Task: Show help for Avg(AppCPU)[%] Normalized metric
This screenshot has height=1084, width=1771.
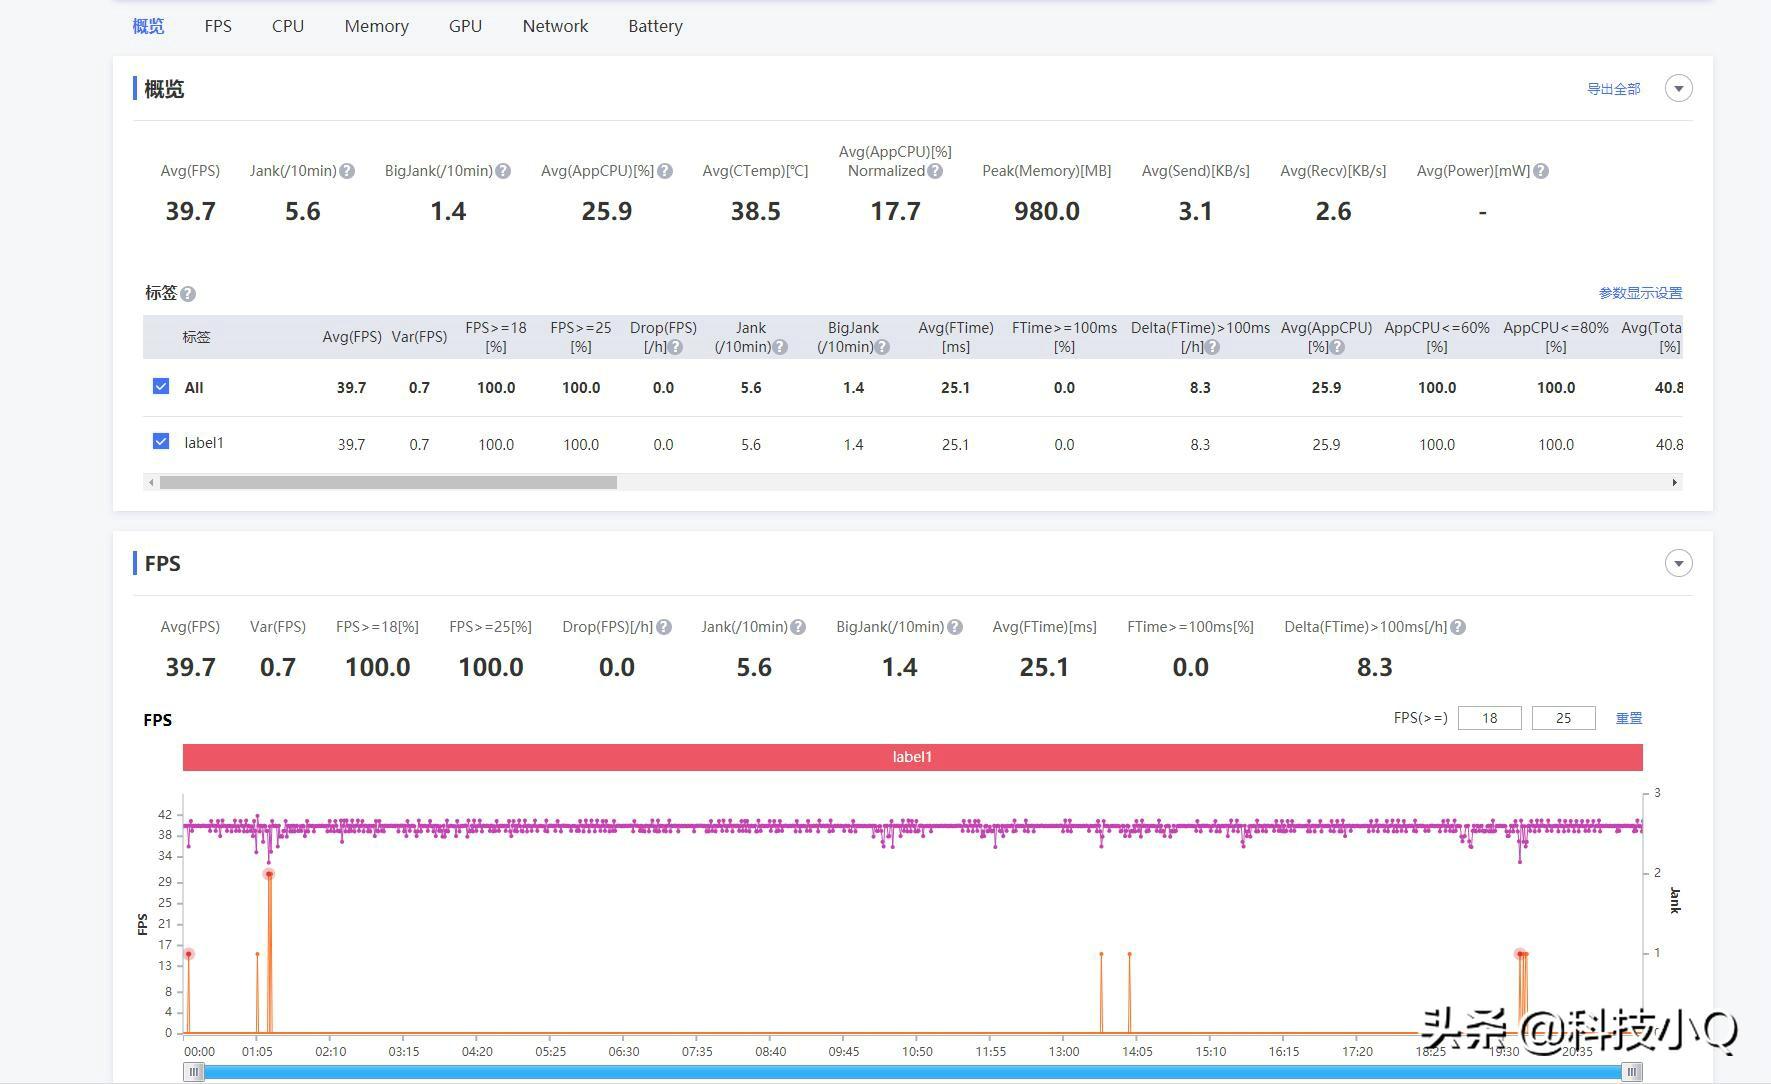Action: click(935, 171)
